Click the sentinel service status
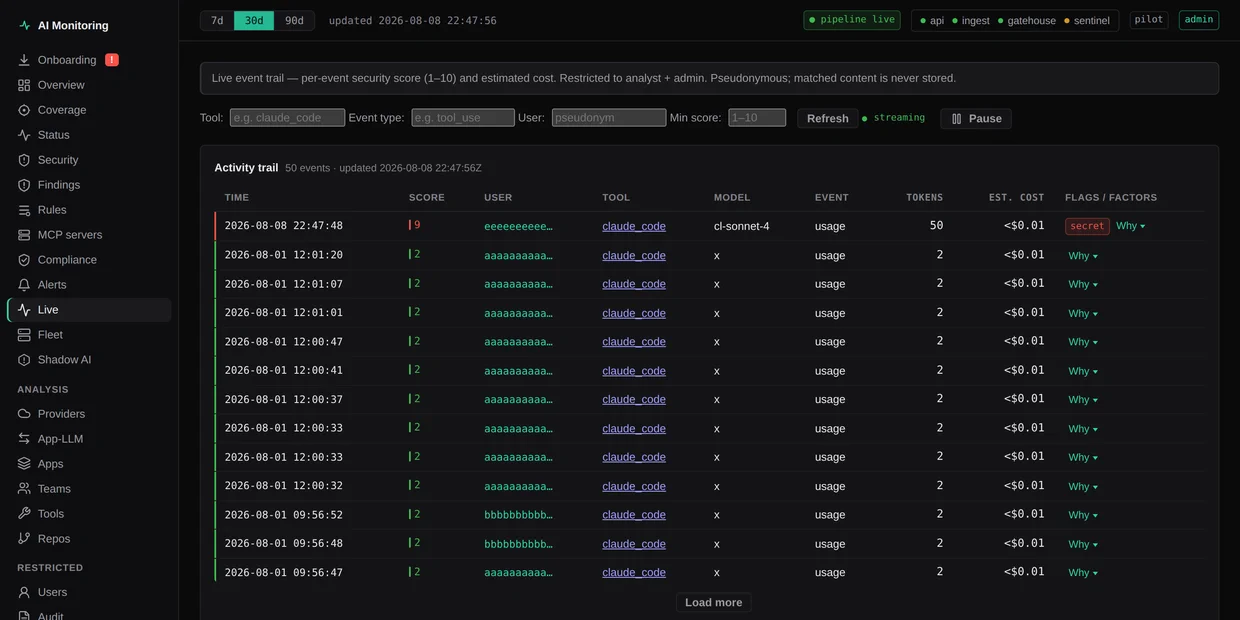The width and height of the screenshot is (1240, 620). coord(1086,21)
